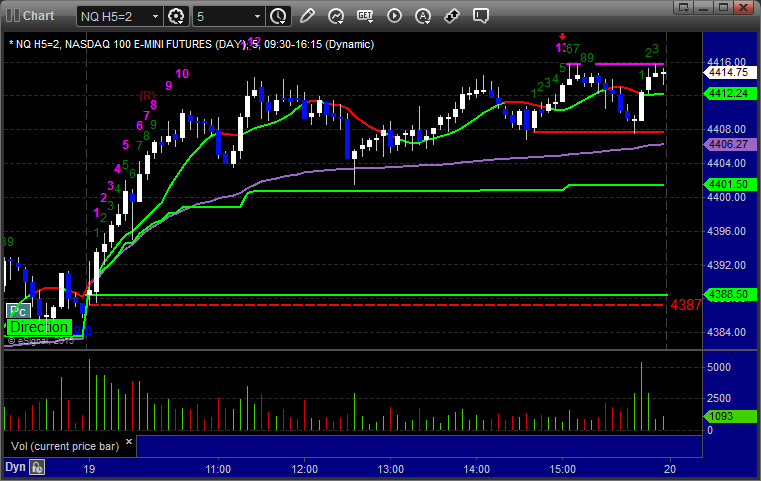Toggle the time scale lock icon

tap(37, 467)
